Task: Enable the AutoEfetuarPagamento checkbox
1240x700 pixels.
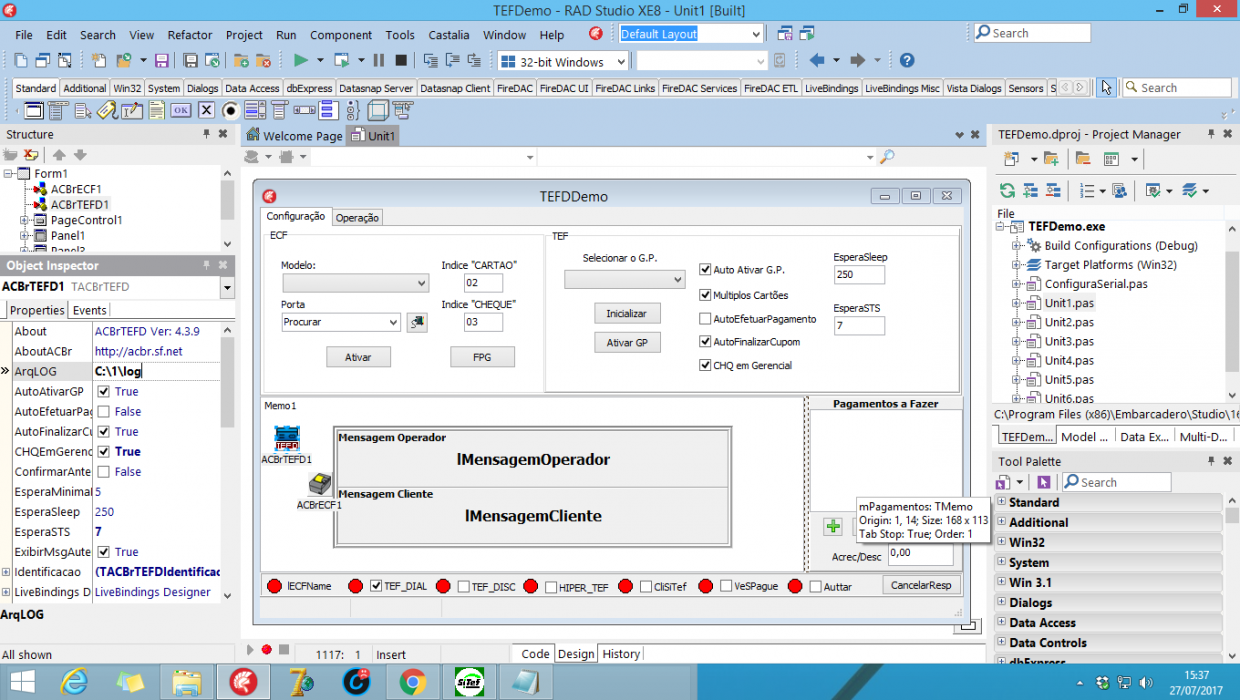Action: click(x=705, y=319)
